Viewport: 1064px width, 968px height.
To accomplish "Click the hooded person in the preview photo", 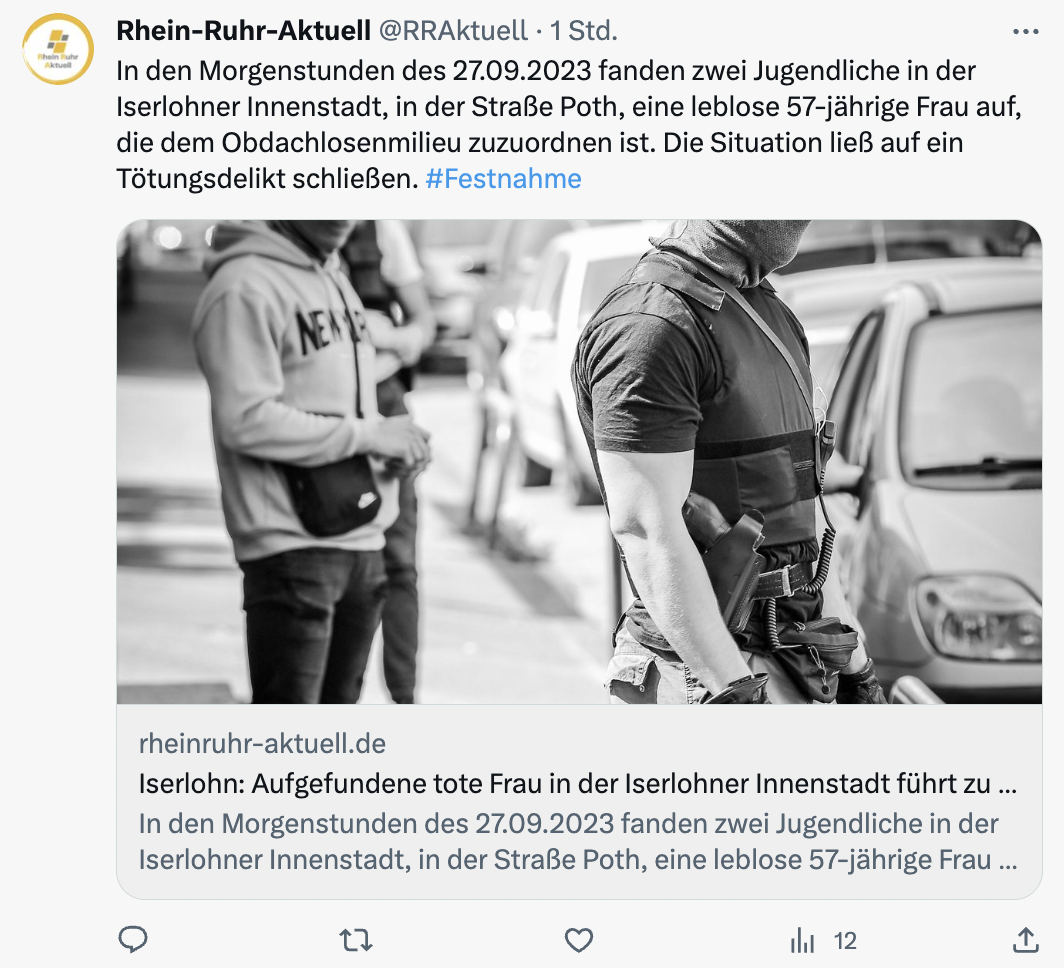I will pos(299,461).
